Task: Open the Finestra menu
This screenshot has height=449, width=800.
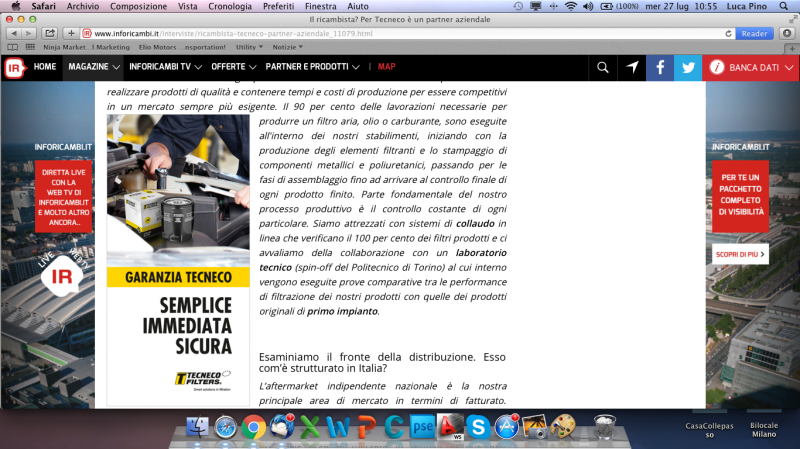Action: [320, 6]
